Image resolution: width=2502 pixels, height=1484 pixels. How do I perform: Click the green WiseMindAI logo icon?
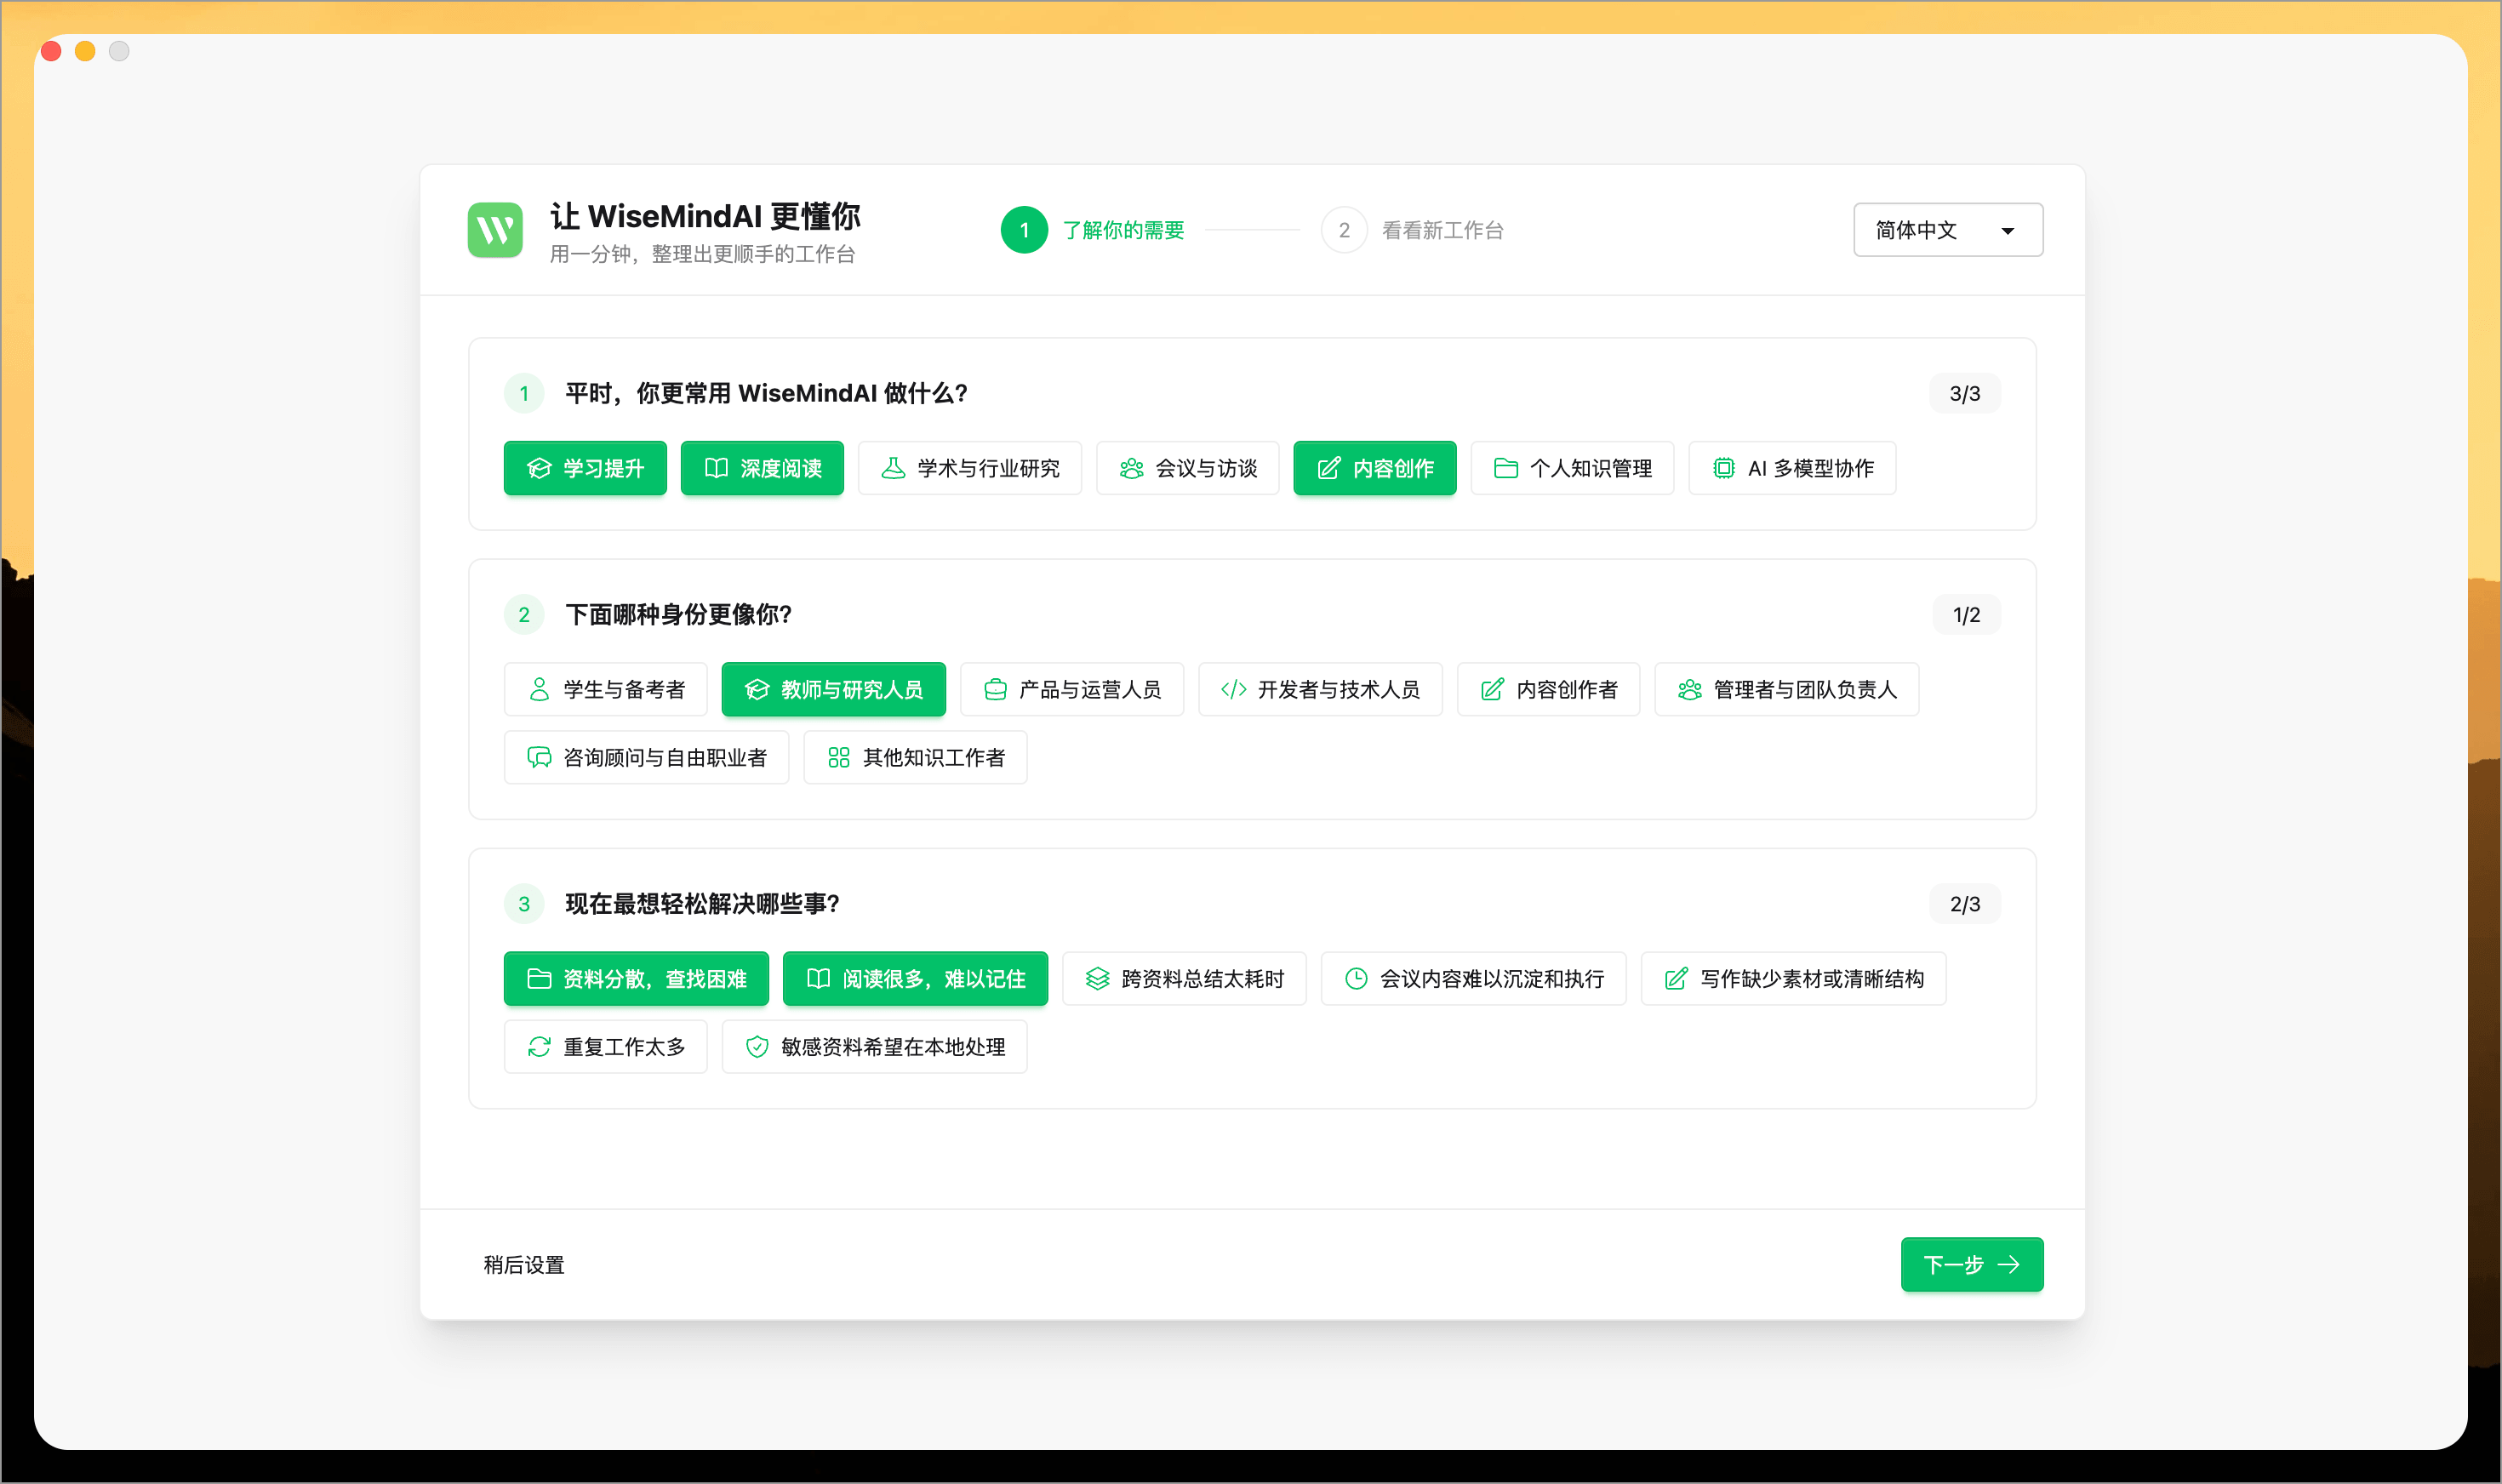(x=495, y=230)
